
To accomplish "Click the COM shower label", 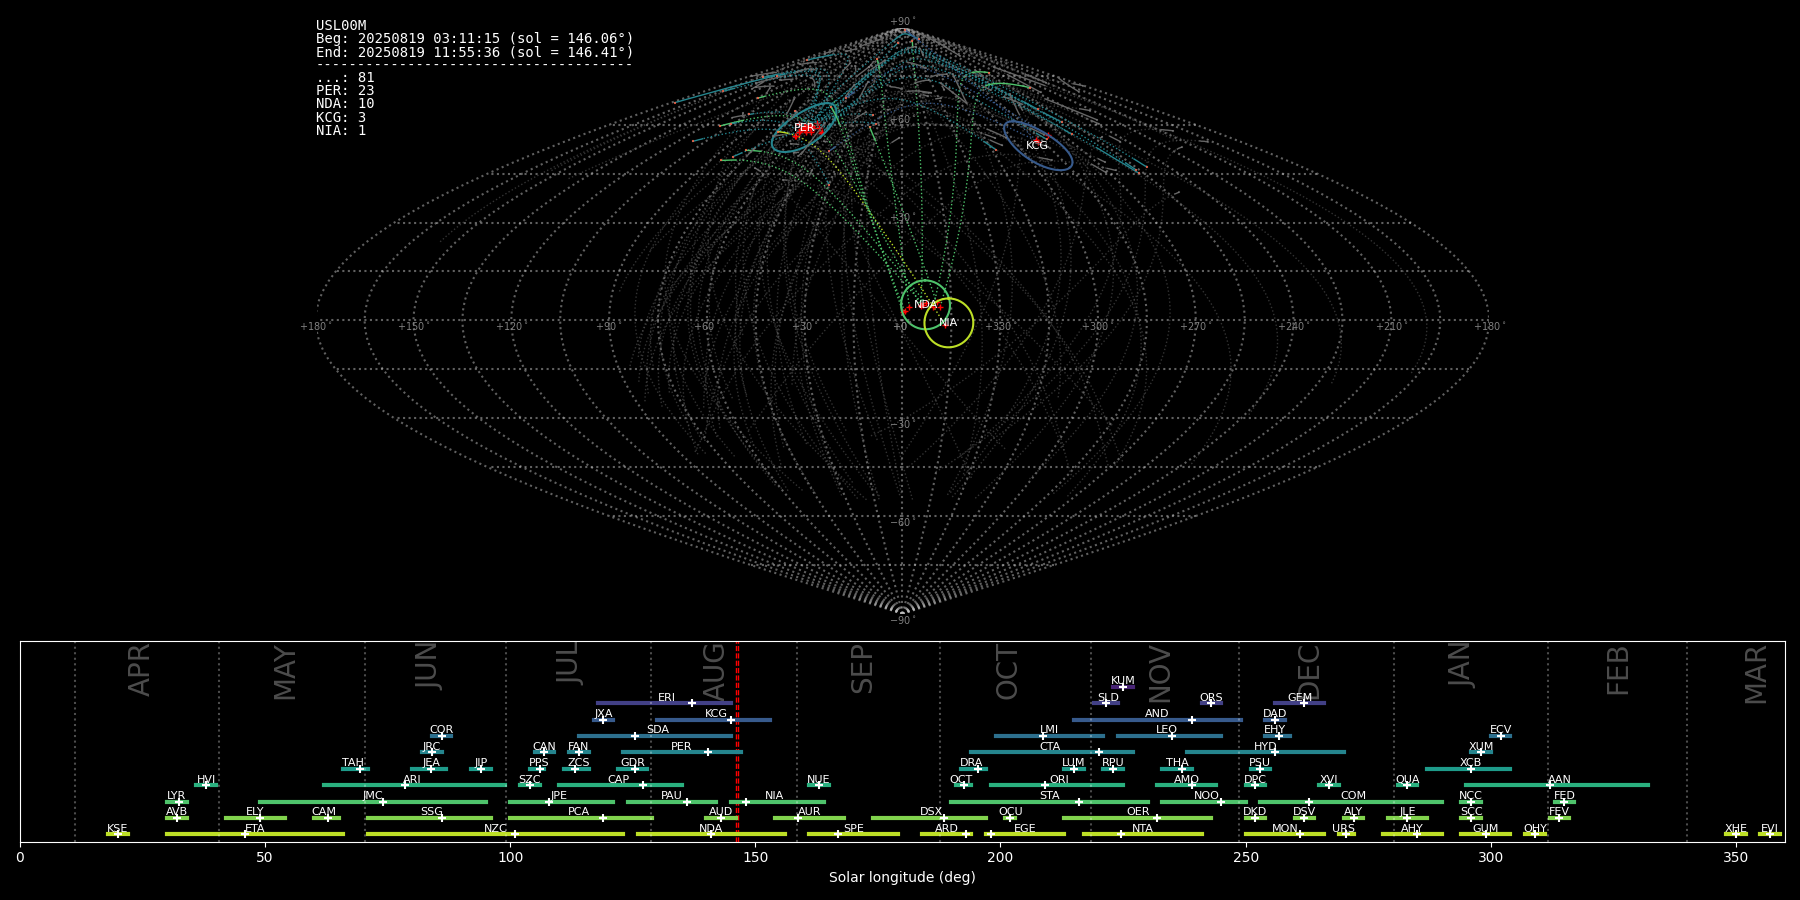I will 1353,796.
